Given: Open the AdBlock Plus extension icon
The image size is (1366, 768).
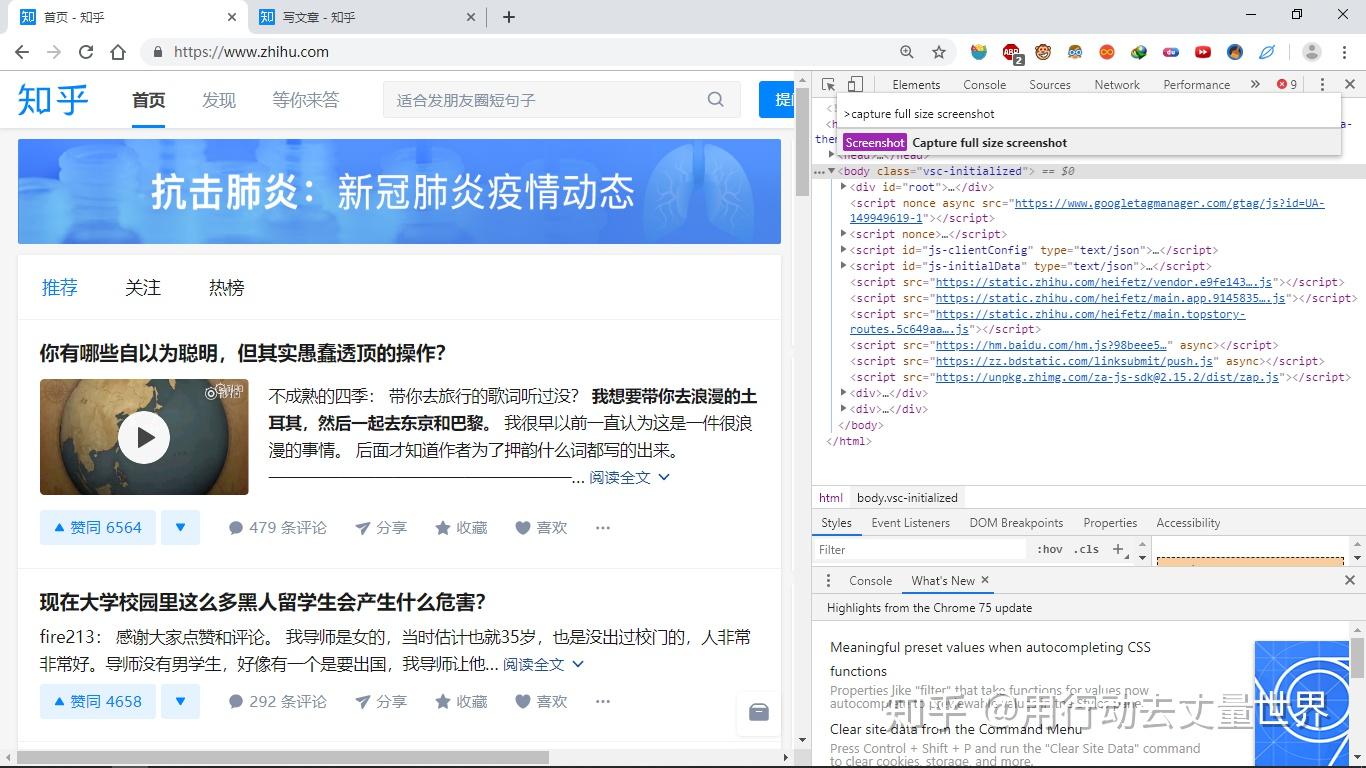Looking at the screenshot, I should coord(1011,52).
